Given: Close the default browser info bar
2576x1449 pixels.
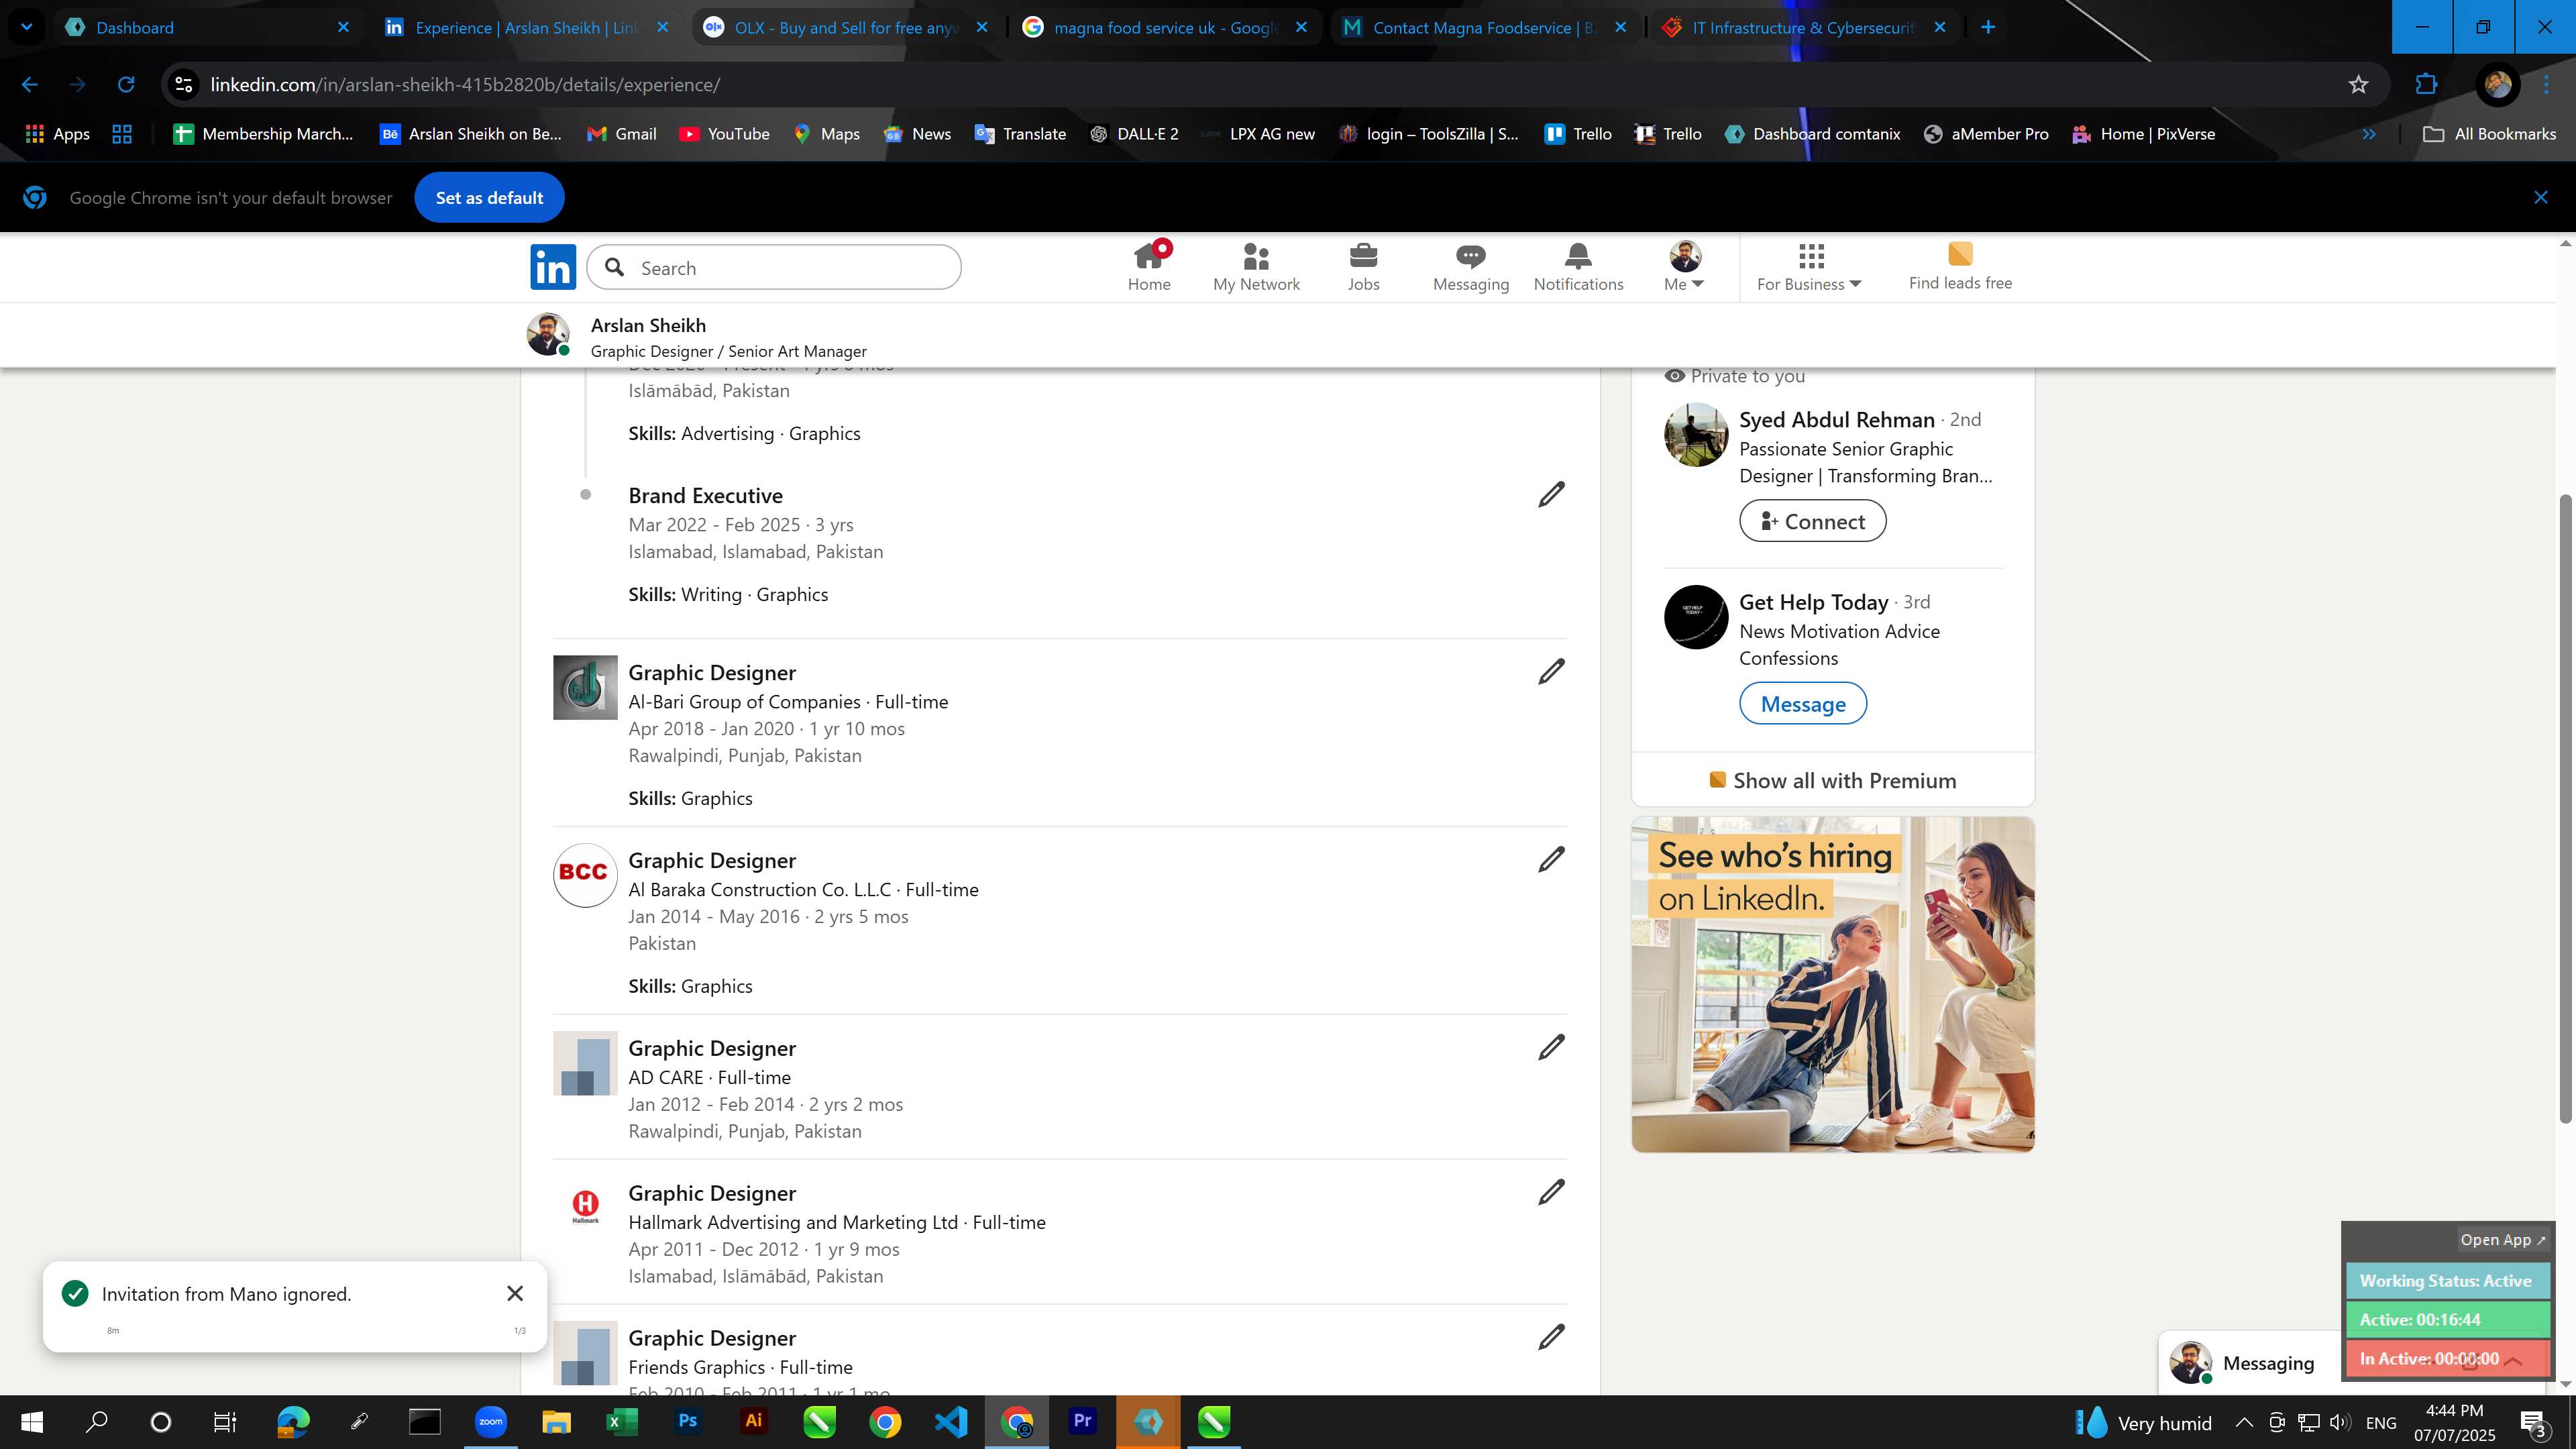Looking at the screenshot, I should click(x=2540, y=198).
